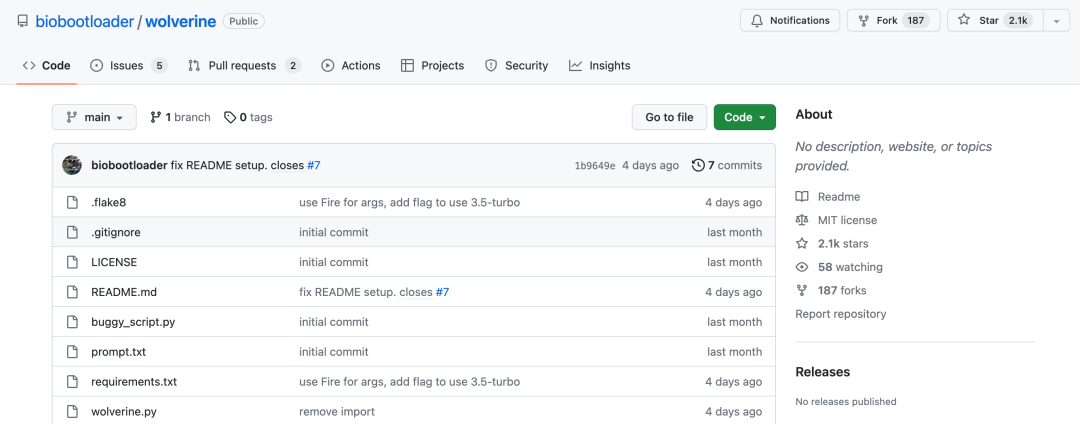Click the bell icon for Notifications
The width and height of the screenshot is (1080, 424).
coord(757,21)
